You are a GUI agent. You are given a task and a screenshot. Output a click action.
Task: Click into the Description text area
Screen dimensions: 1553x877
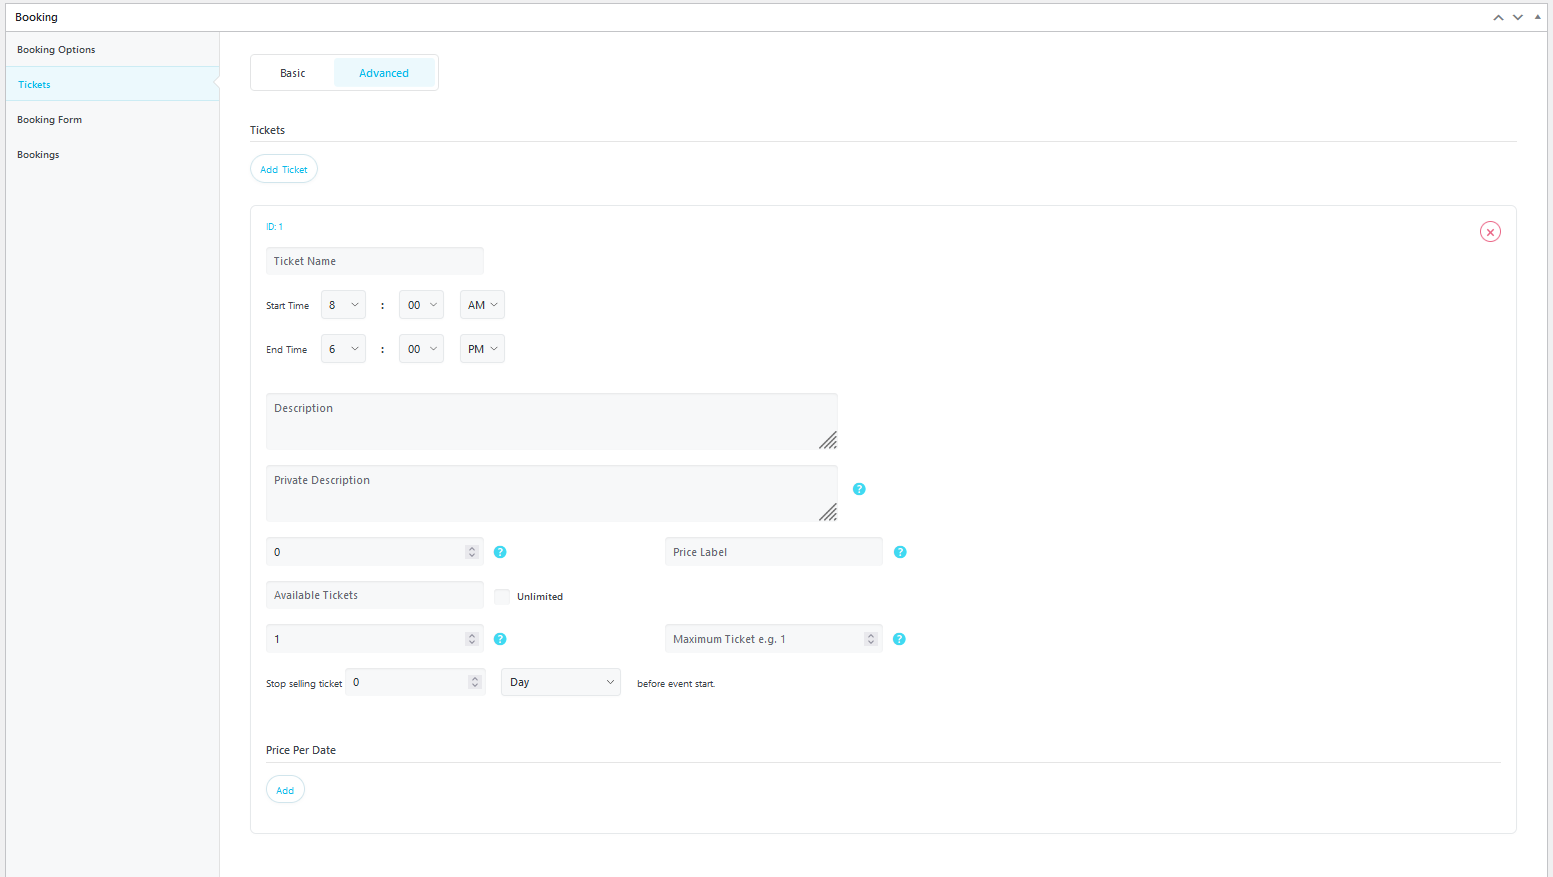(552, 421)
